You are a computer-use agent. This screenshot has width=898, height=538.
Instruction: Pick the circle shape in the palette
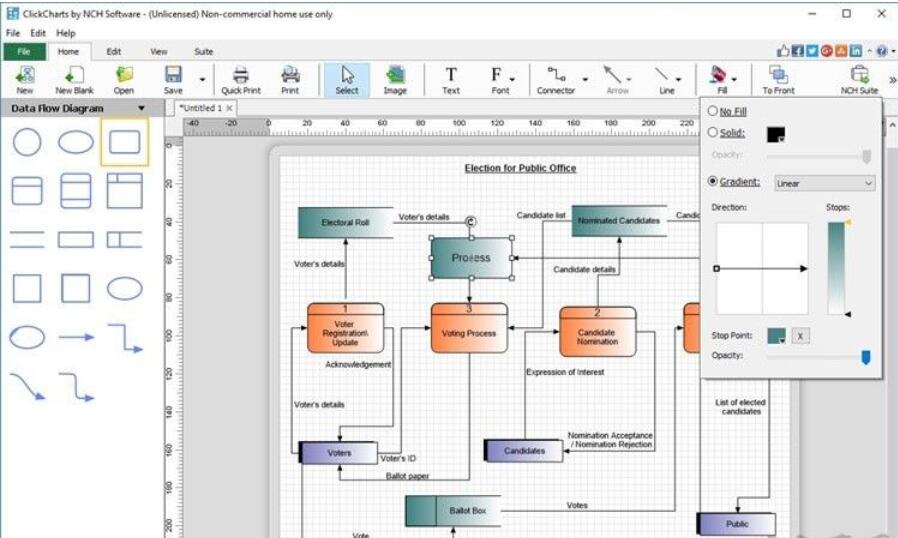point(27,142)
